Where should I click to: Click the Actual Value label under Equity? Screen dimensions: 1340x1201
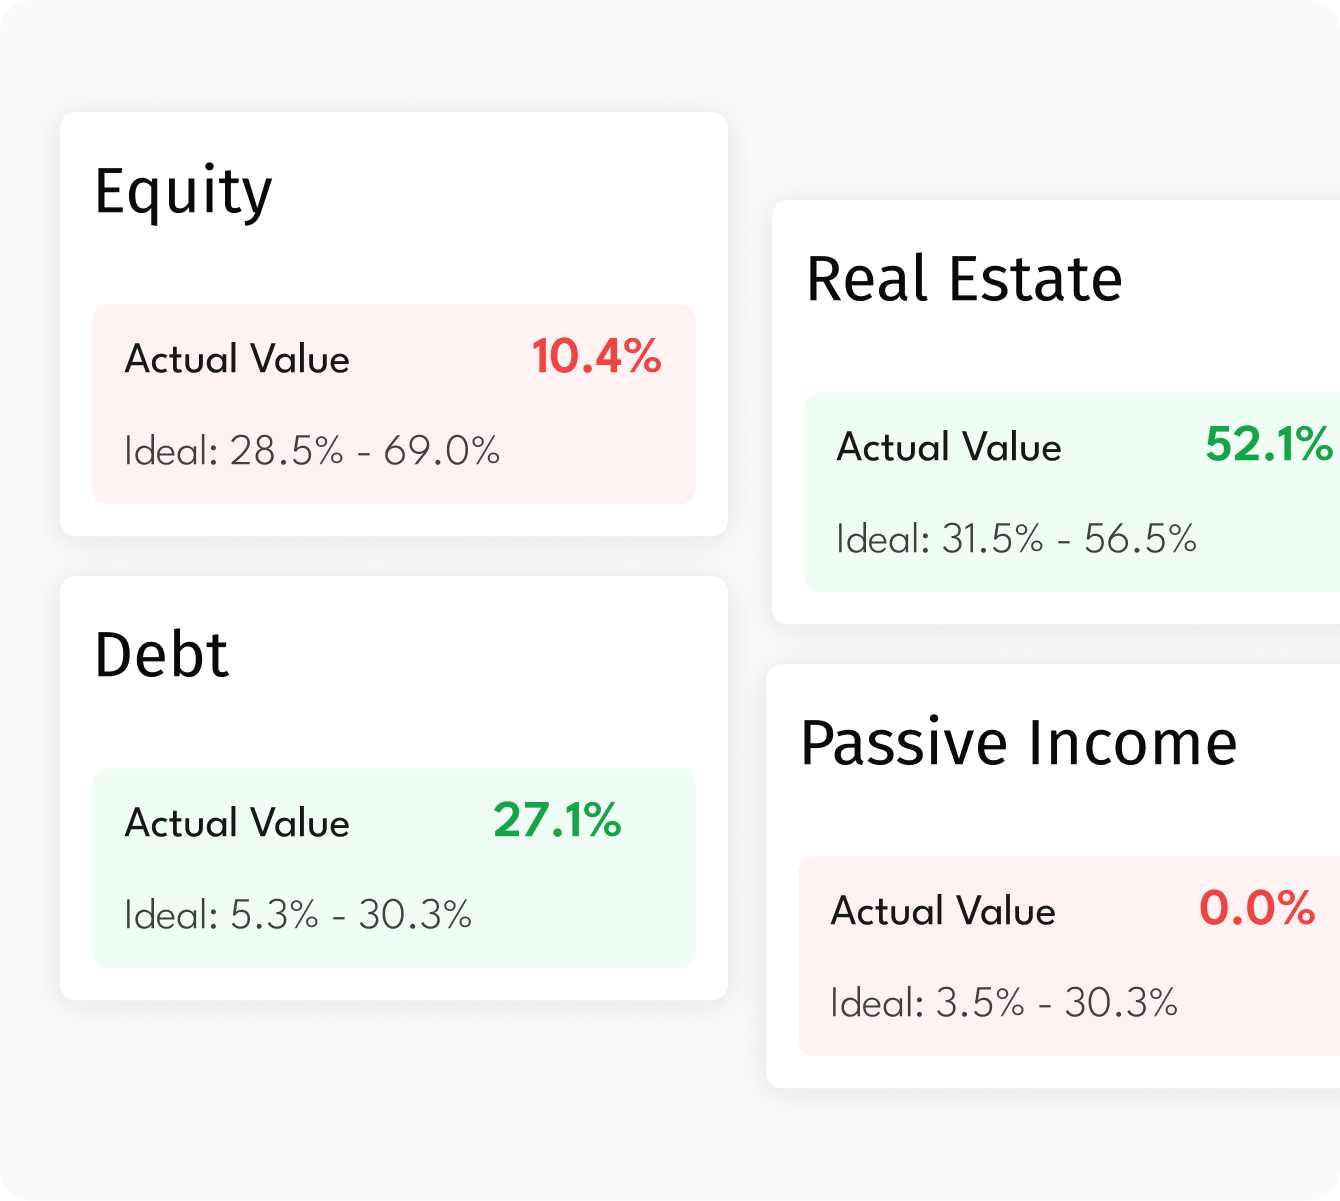click(237, 358)
